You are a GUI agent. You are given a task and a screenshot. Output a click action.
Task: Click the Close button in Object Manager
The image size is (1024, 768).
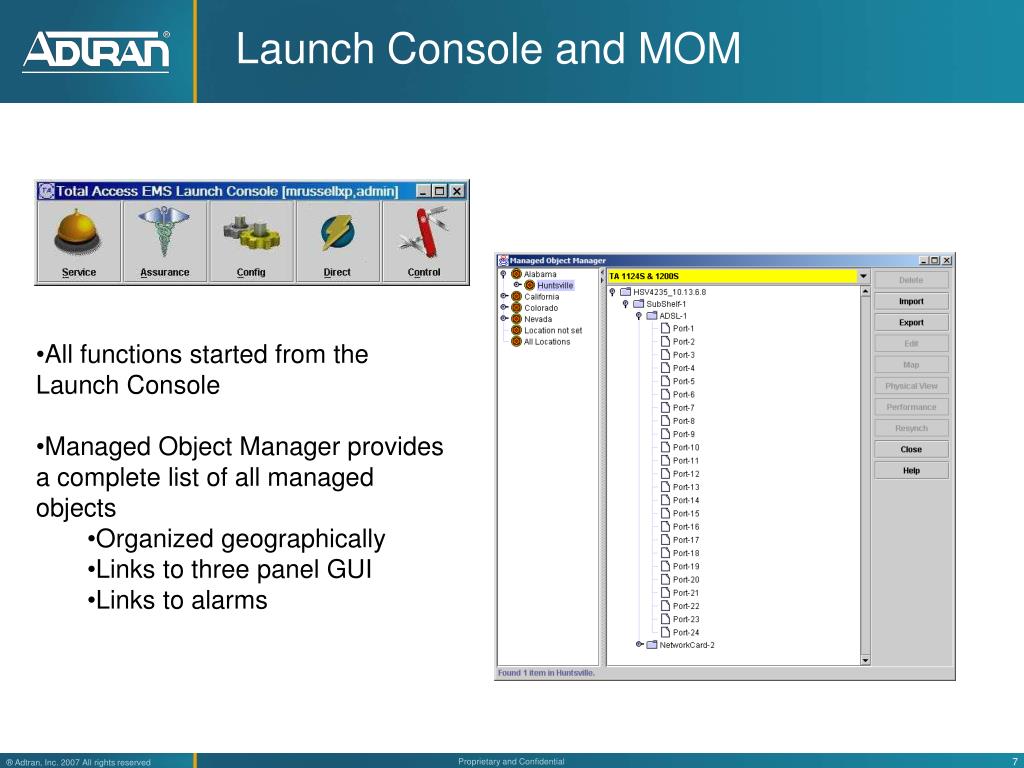[911, 449]
